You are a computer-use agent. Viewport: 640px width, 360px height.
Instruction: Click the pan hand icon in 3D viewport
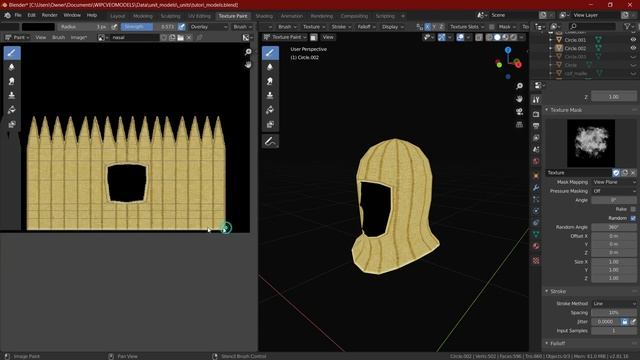click(x=519, y=99)
